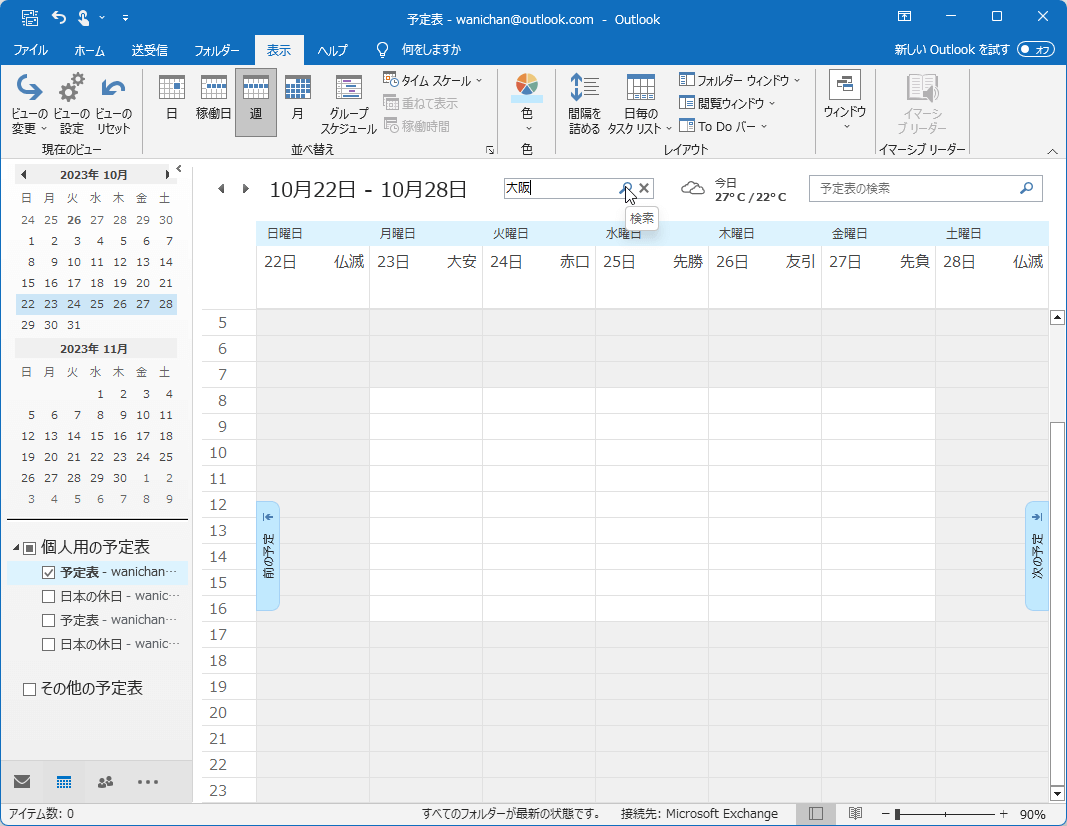Viewport: 1067px width, 826px height.
Task: Check first 日本の休日 calendar checkbox
Action: click(x=48, y=597)
